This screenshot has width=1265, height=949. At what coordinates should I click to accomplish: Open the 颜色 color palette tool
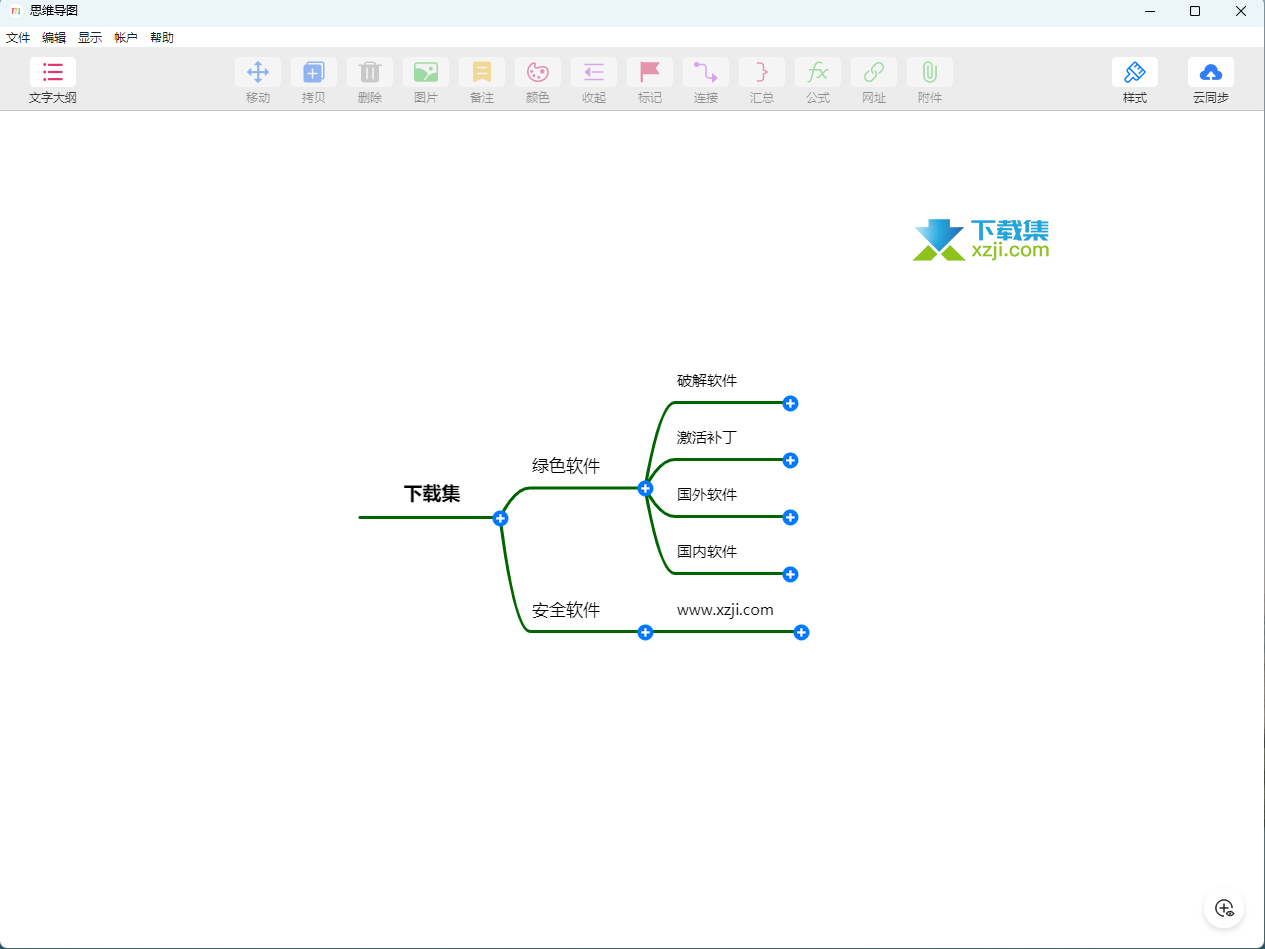(x=538, y=72)
